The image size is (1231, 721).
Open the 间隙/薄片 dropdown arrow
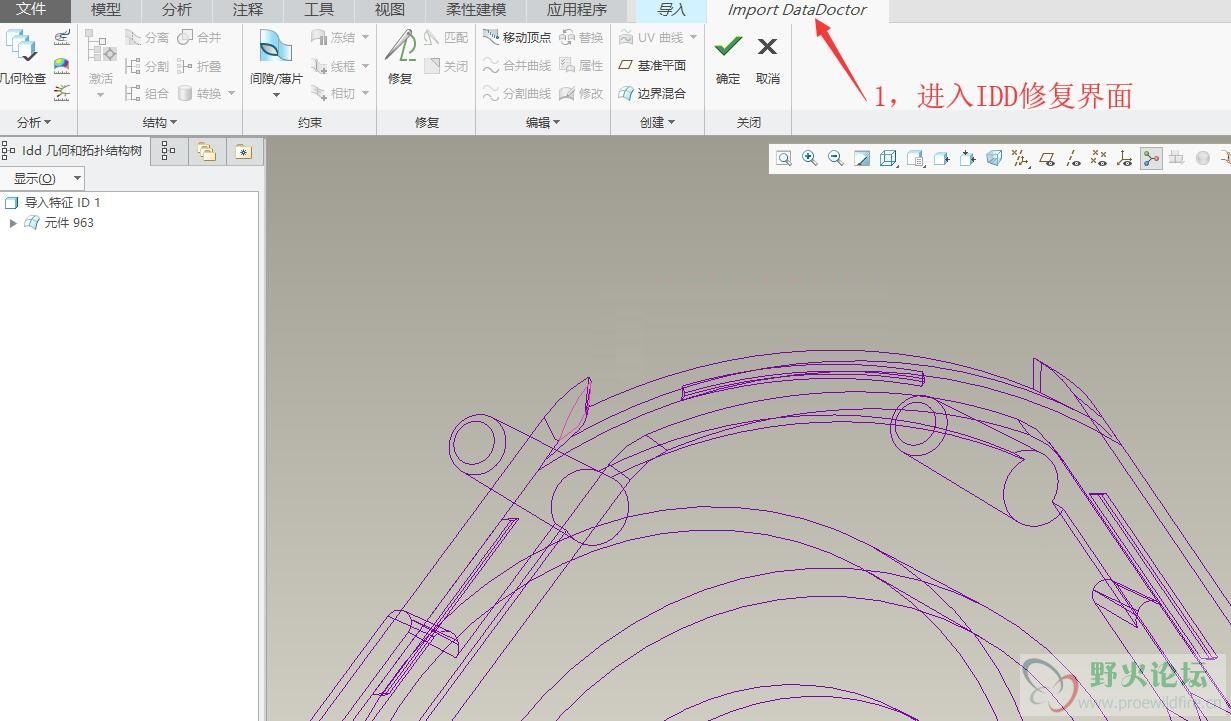click(x=276, y=96)
